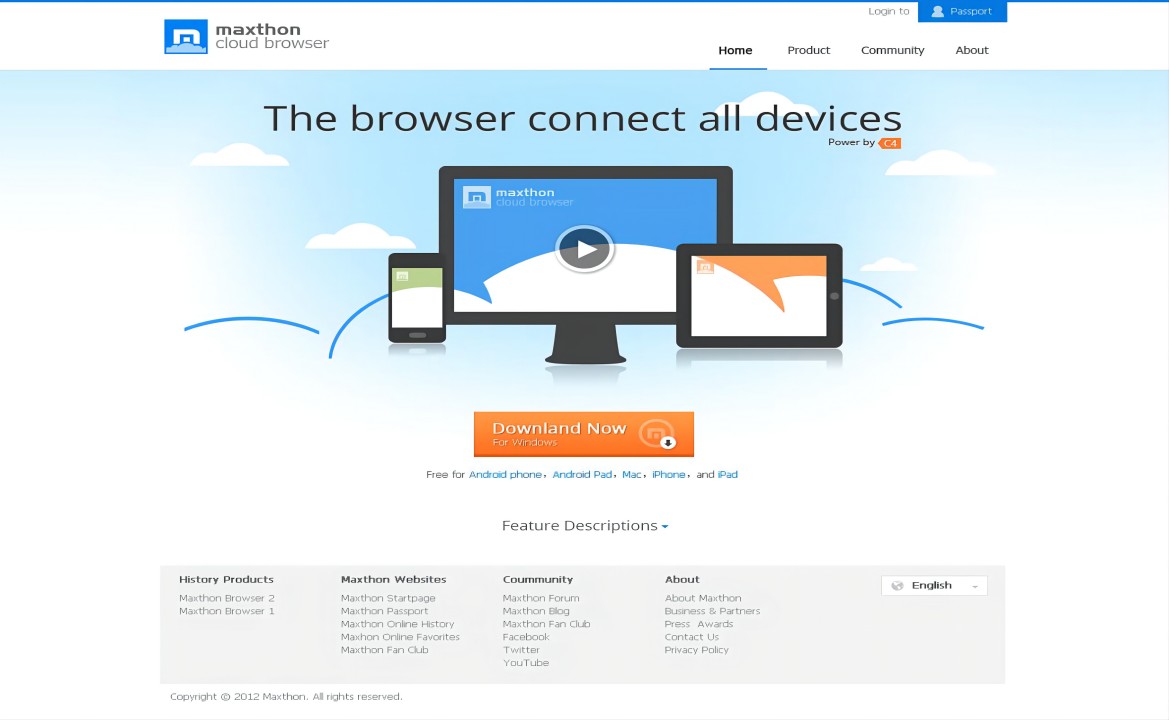Open Maxhon Online Favorites link

400,637
